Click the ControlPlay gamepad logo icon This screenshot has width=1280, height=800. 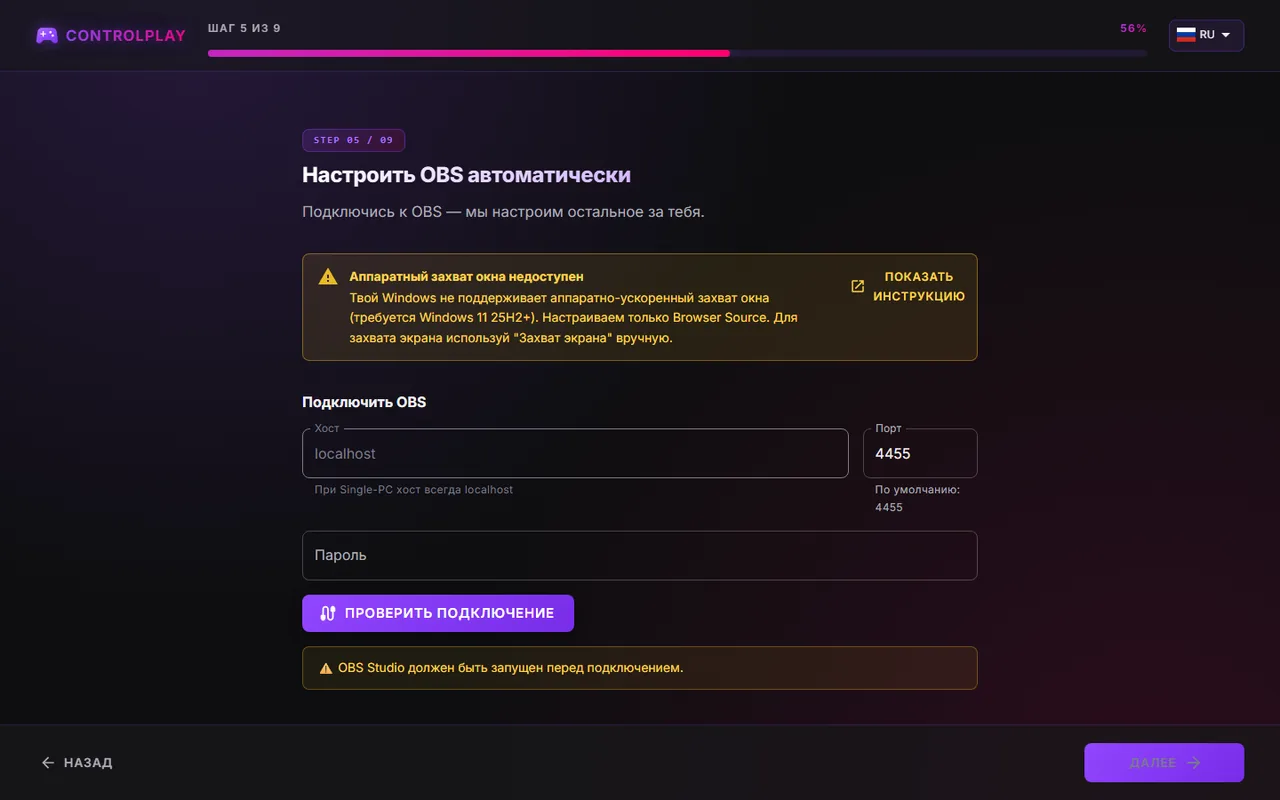[47, 35]
